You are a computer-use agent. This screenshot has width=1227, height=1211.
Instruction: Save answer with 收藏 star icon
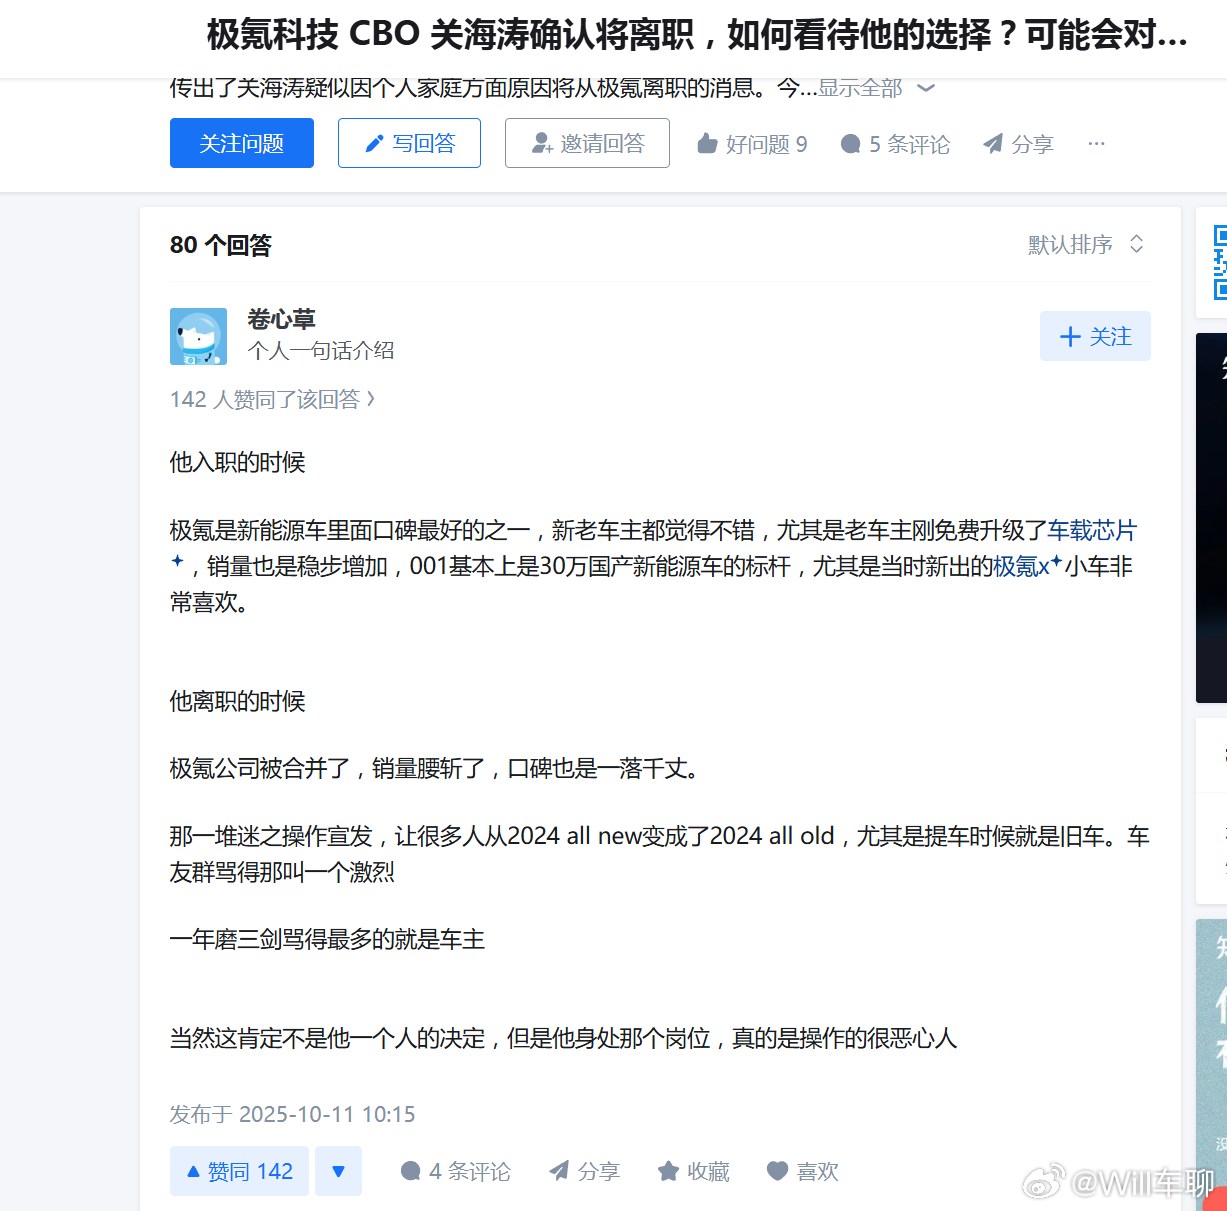[x=693, y=1171]
